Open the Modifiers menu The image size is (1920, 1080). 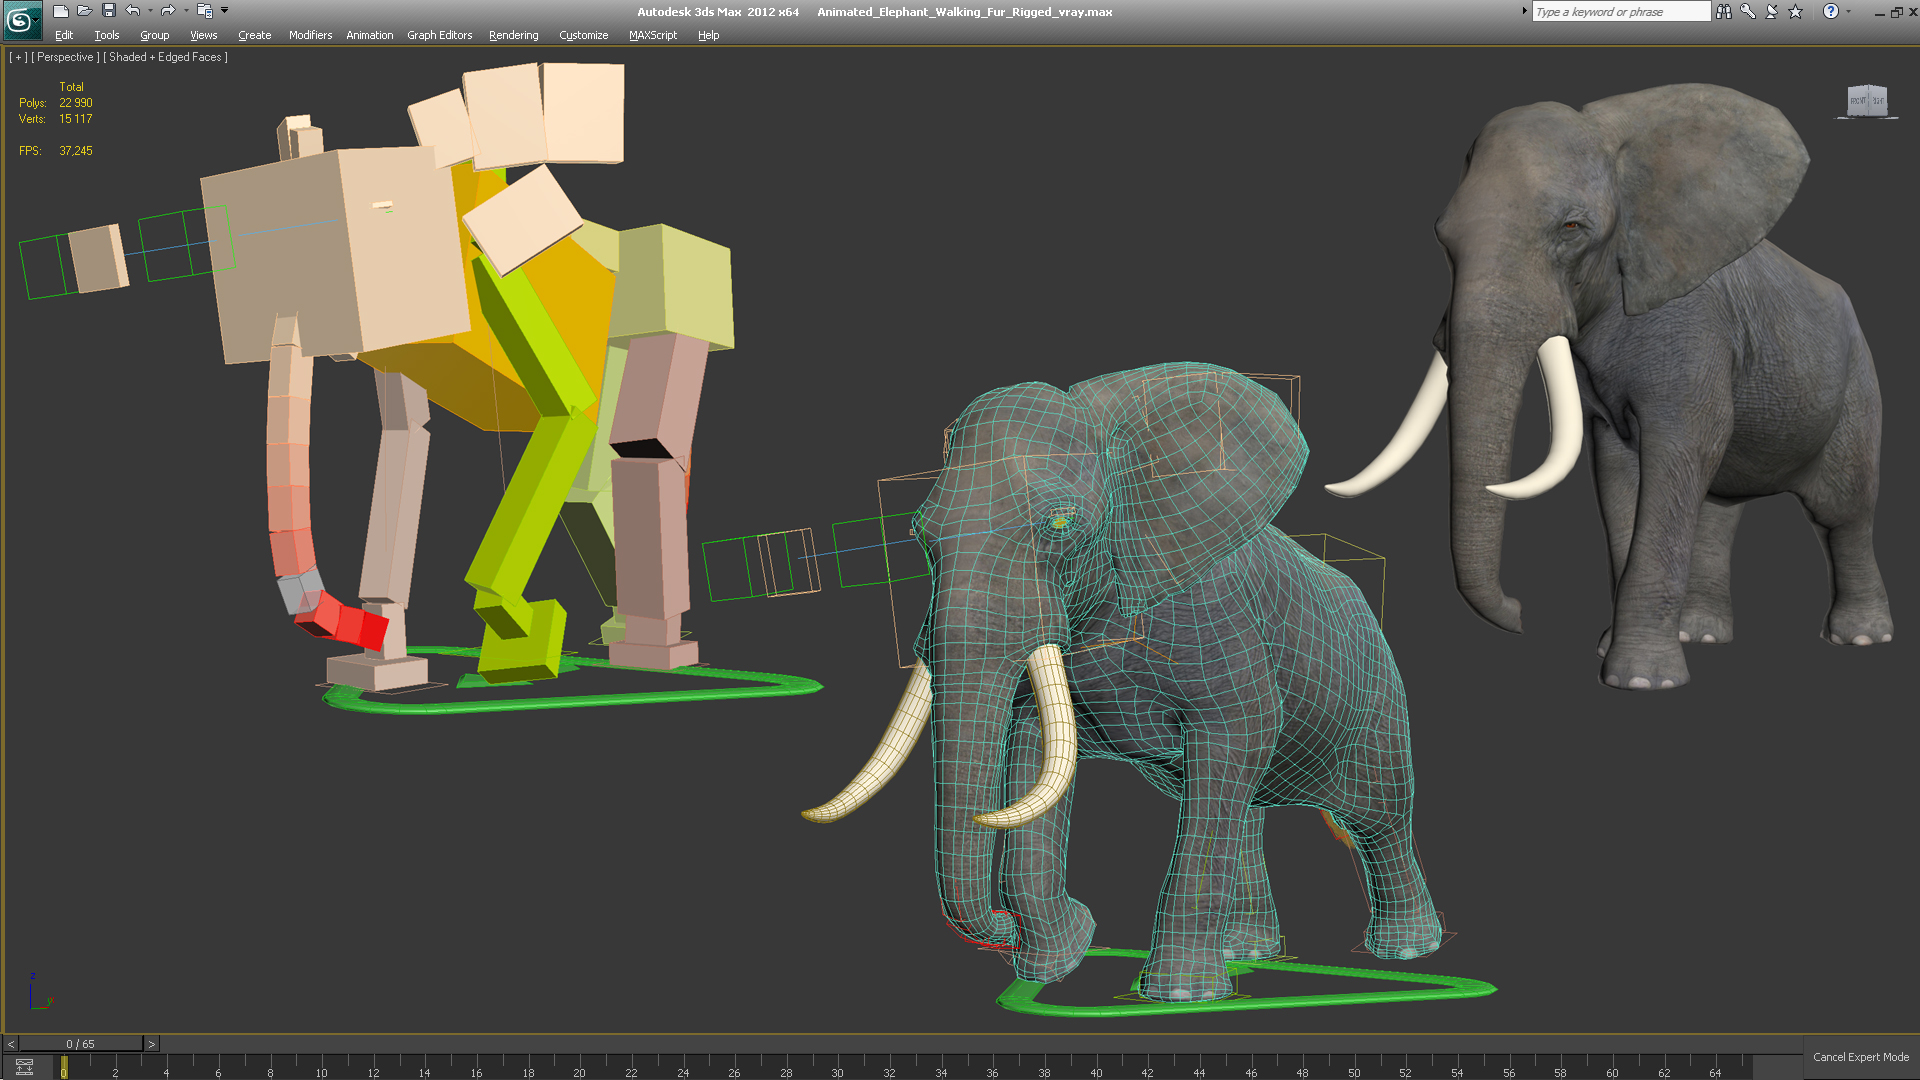310,35
